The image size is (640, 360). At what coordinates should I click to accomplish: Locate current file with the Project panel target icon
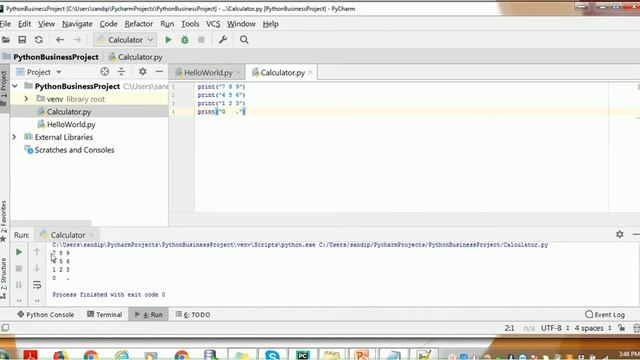[104, 72]
